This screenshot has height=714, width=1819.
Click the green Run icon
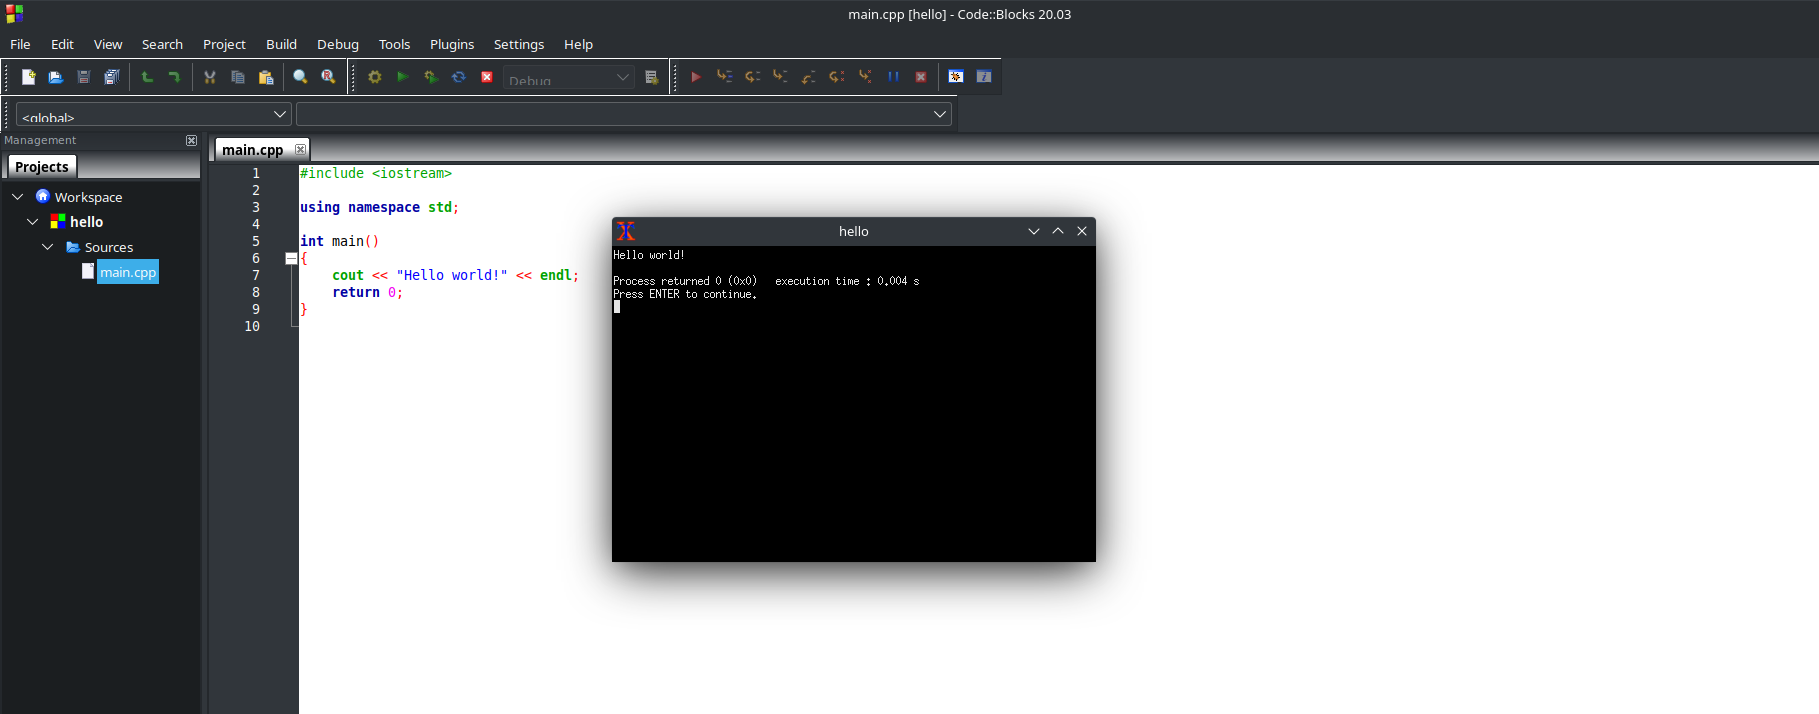[x=403, y=77]
